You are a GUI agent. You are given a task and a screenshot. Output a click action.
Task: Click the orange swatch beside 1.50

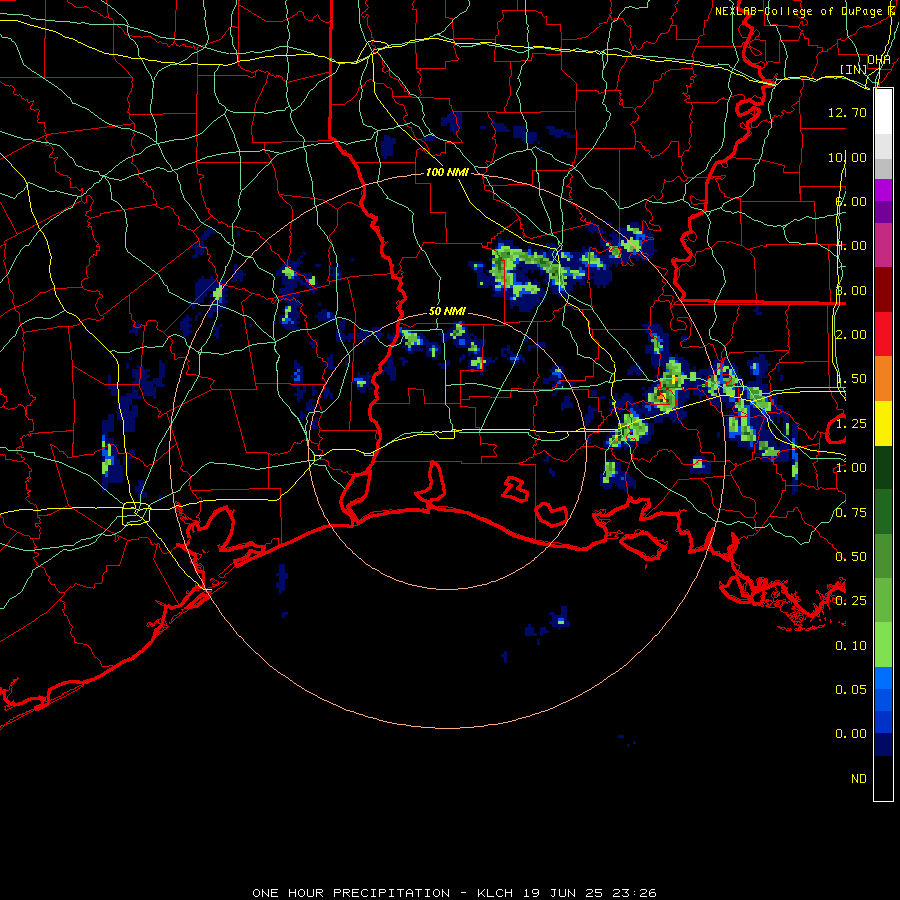click(883, 379)
